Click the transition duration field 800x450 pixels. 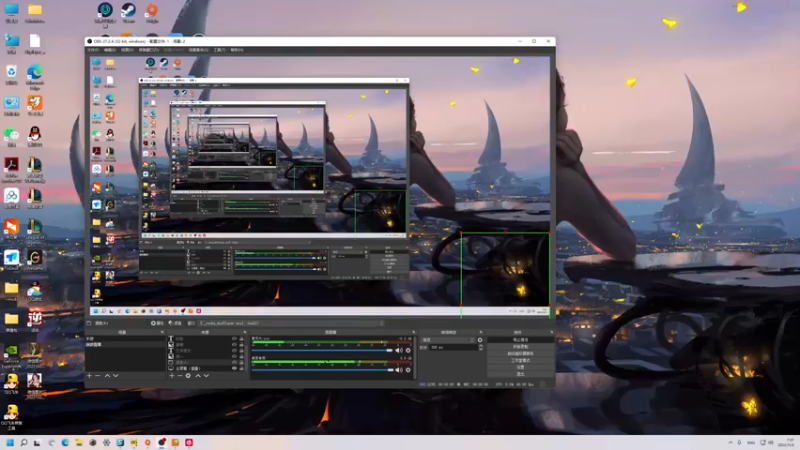click(454, 347)
